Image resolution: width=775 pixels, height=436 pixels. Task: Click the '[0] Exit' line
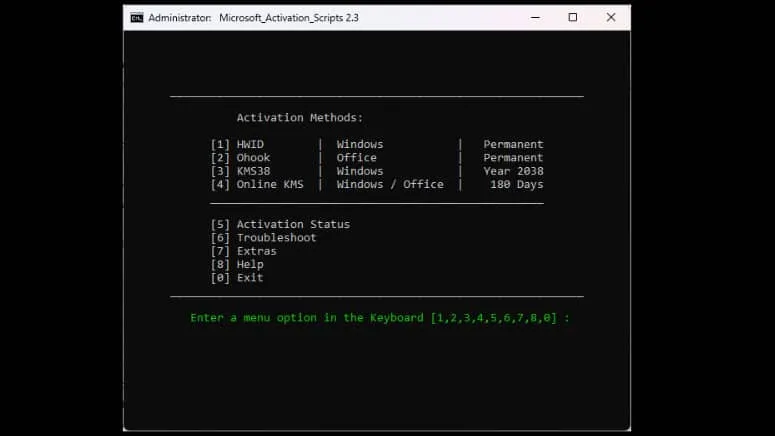237,278
